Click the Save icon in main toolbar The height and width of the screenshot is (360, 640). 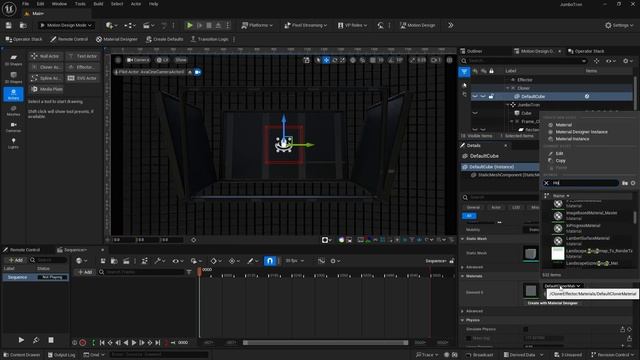pos(9,25)
